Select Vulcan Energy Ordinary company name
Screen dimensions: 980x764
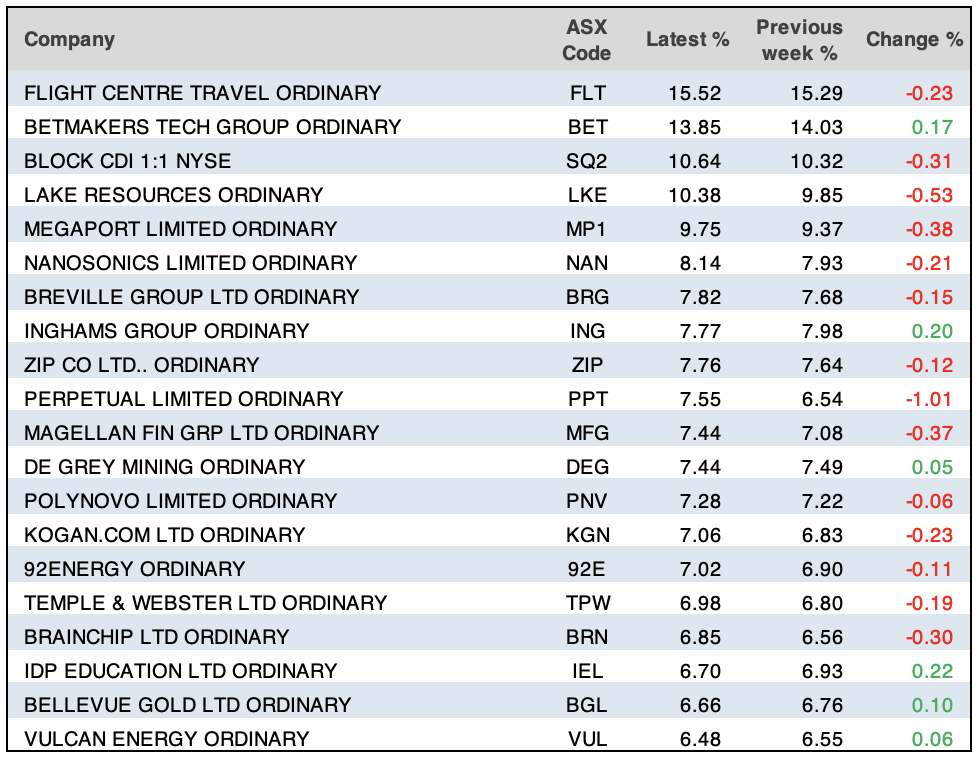point(166,739)
